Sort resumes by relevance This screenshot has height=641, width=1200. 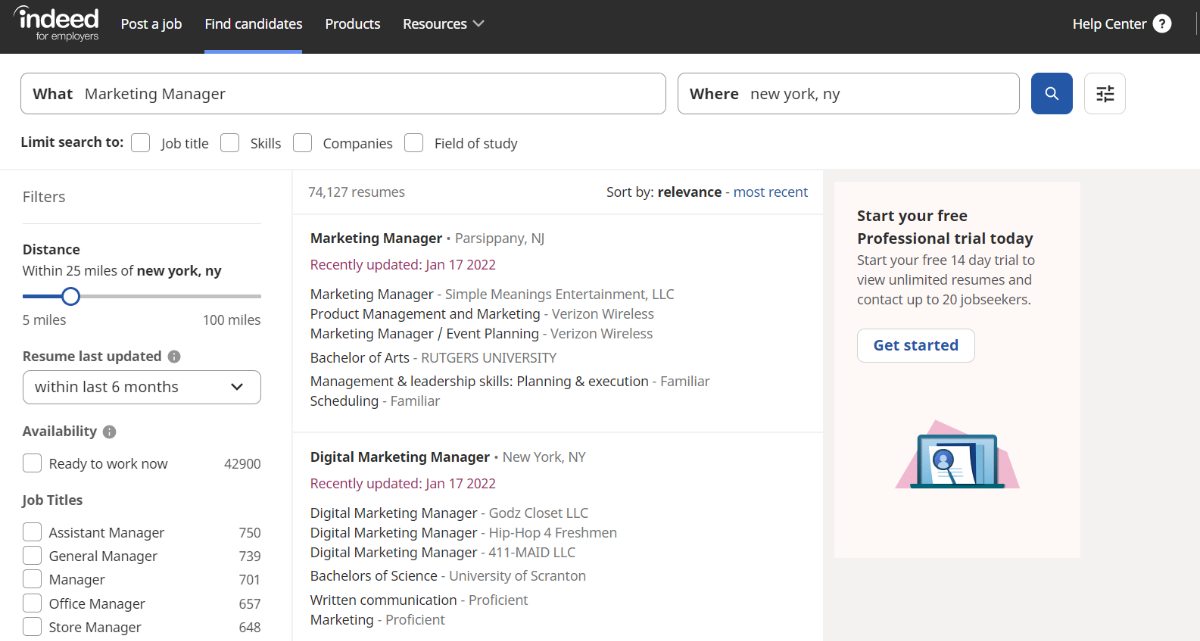coord(689,192)
